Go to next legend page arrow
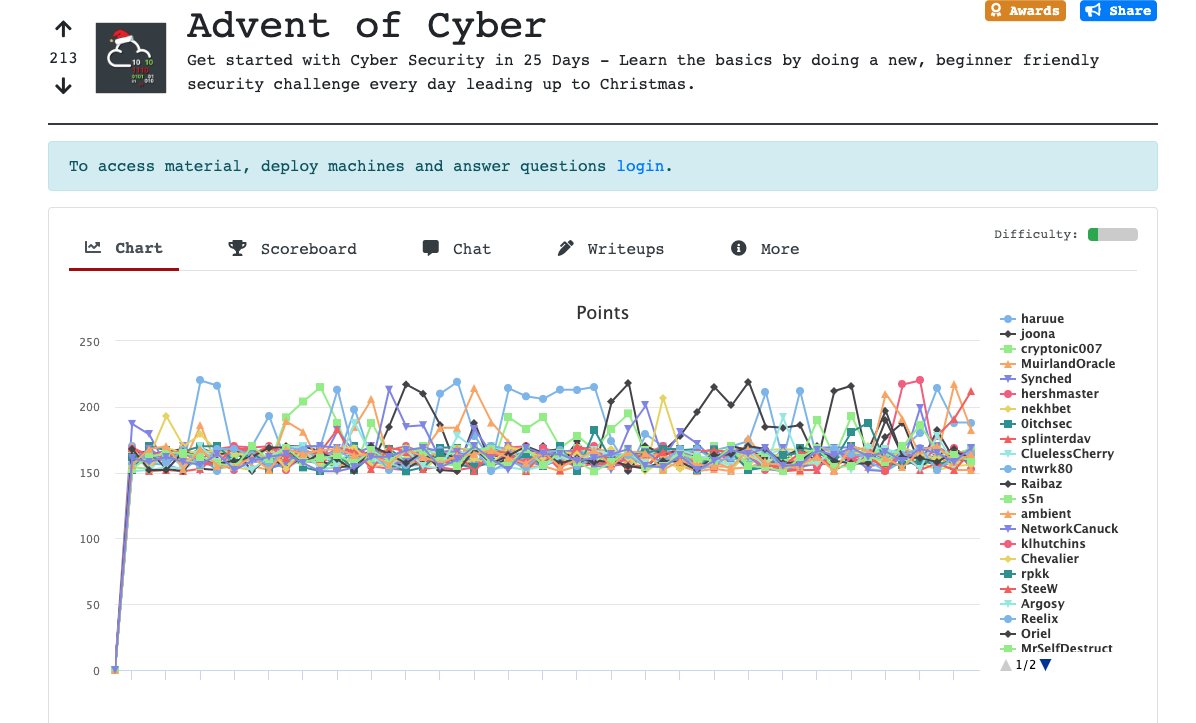Image resolution: width=1196 pixels, height=723 pixels. tap(1046, 665)
